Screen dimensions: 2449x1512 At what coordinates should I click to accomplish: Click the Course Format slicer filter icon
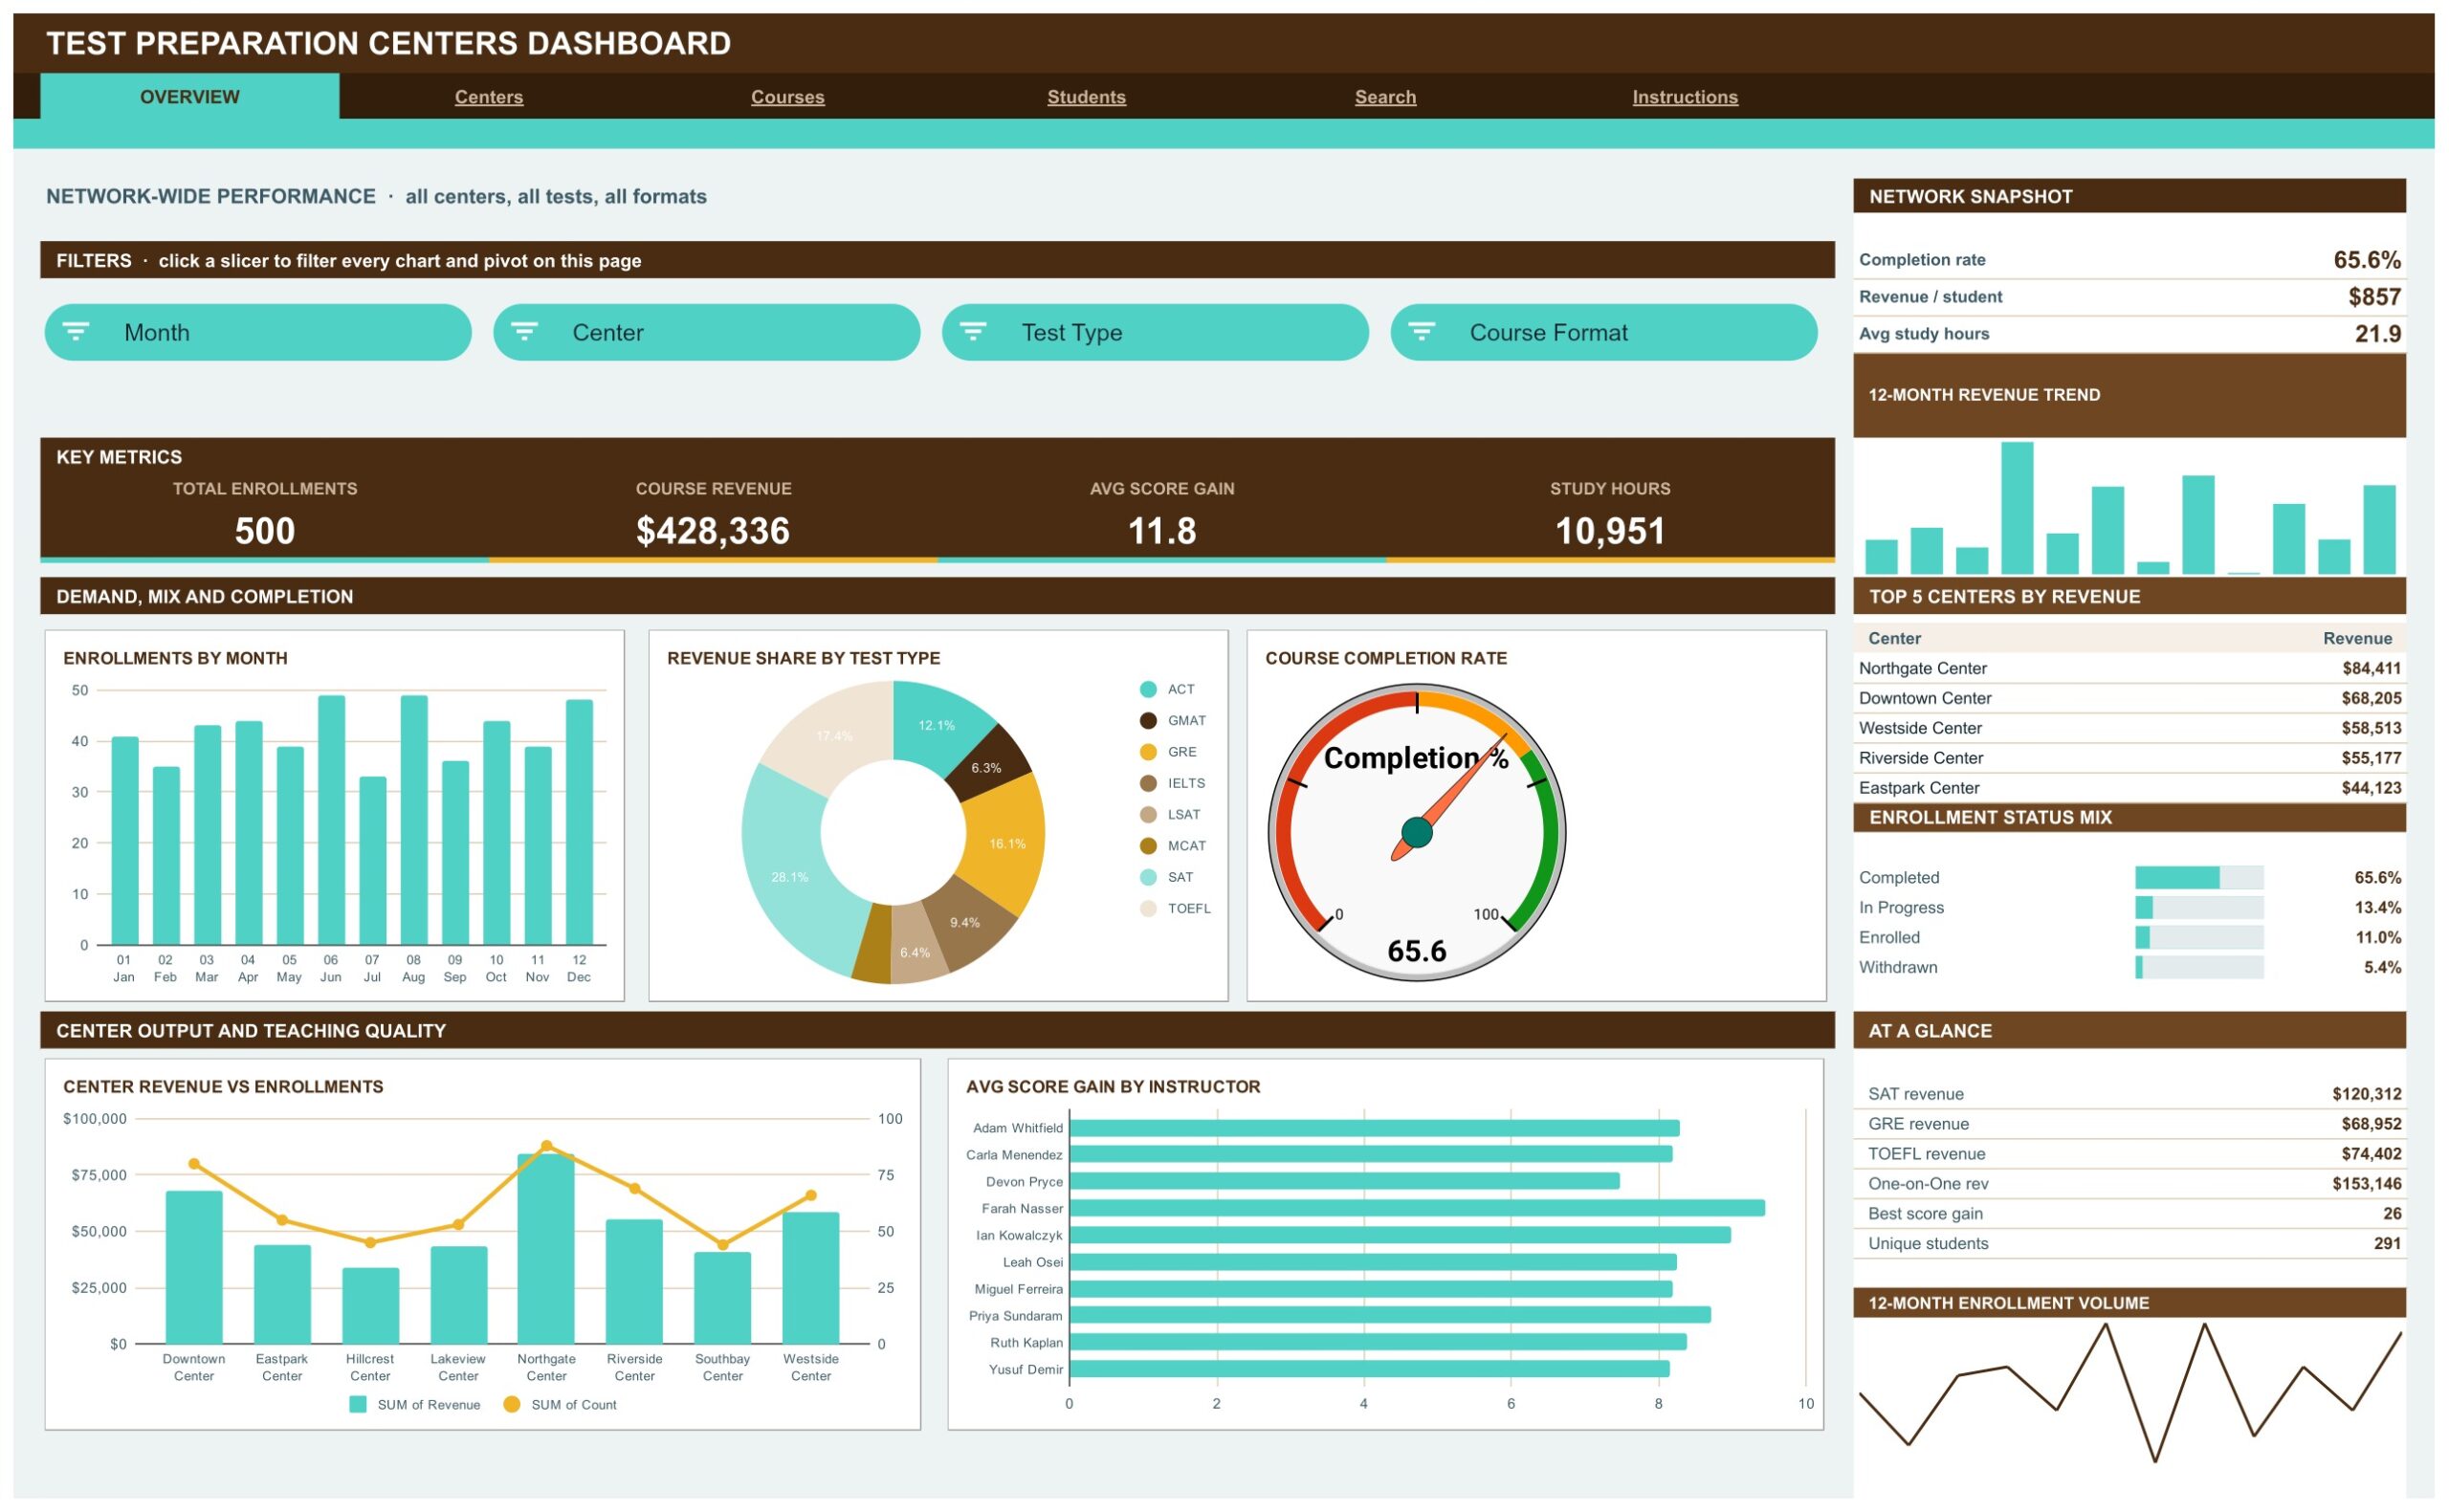[x=1421, y=331]
